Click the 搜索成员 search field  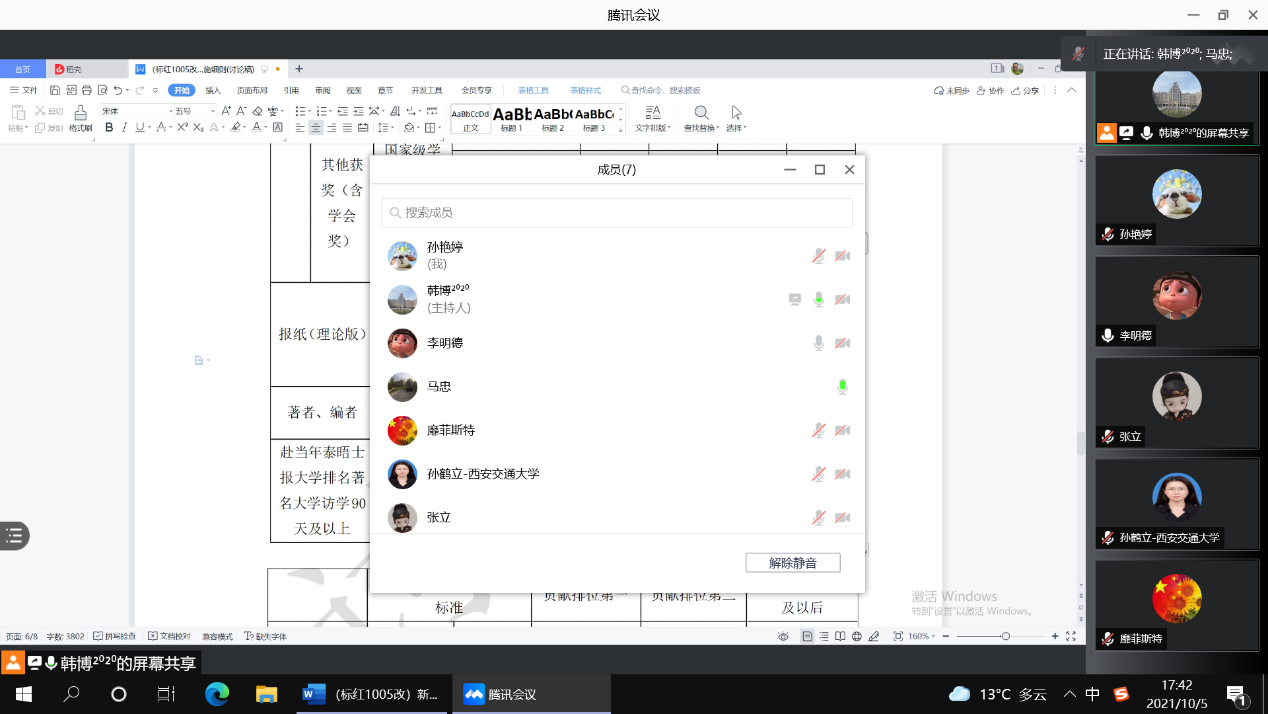coord(617,213)
